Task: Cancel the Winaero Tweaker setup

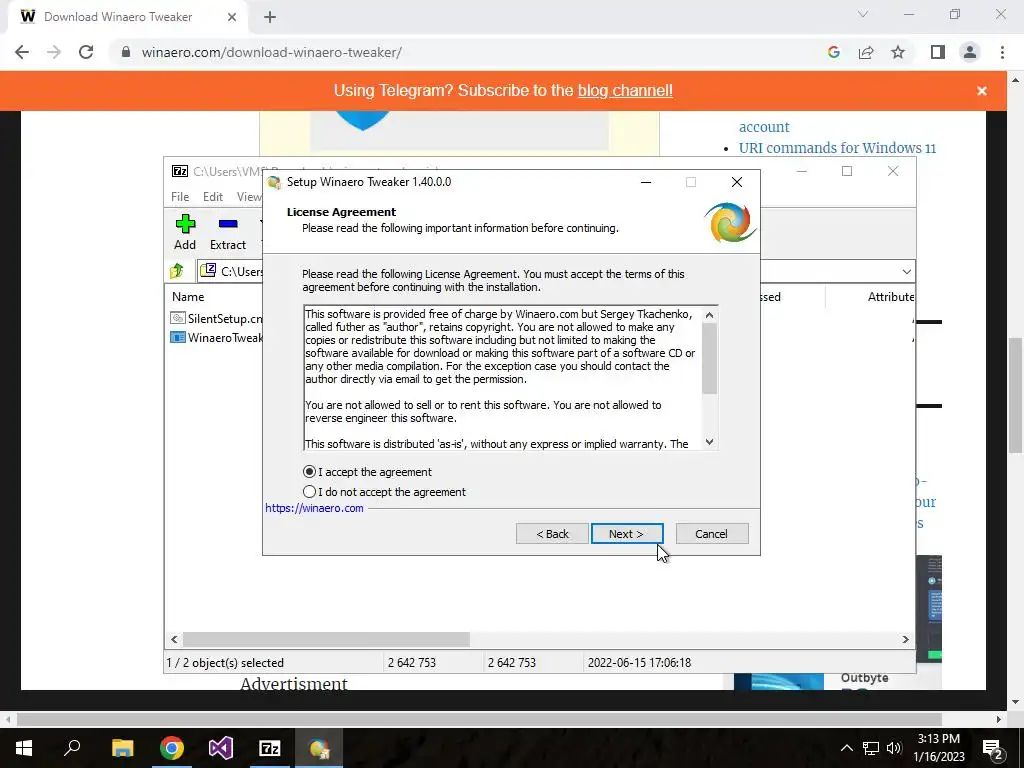Action: pyautogui.click(x=712, y=534)
